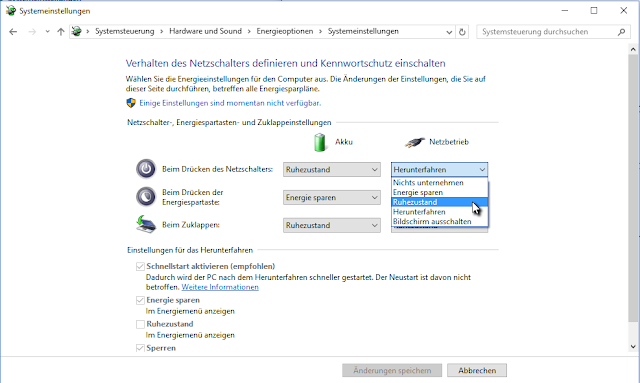640x383 pixels.
Task: Click scrollbar down arrow
Action: click(633, 347)
